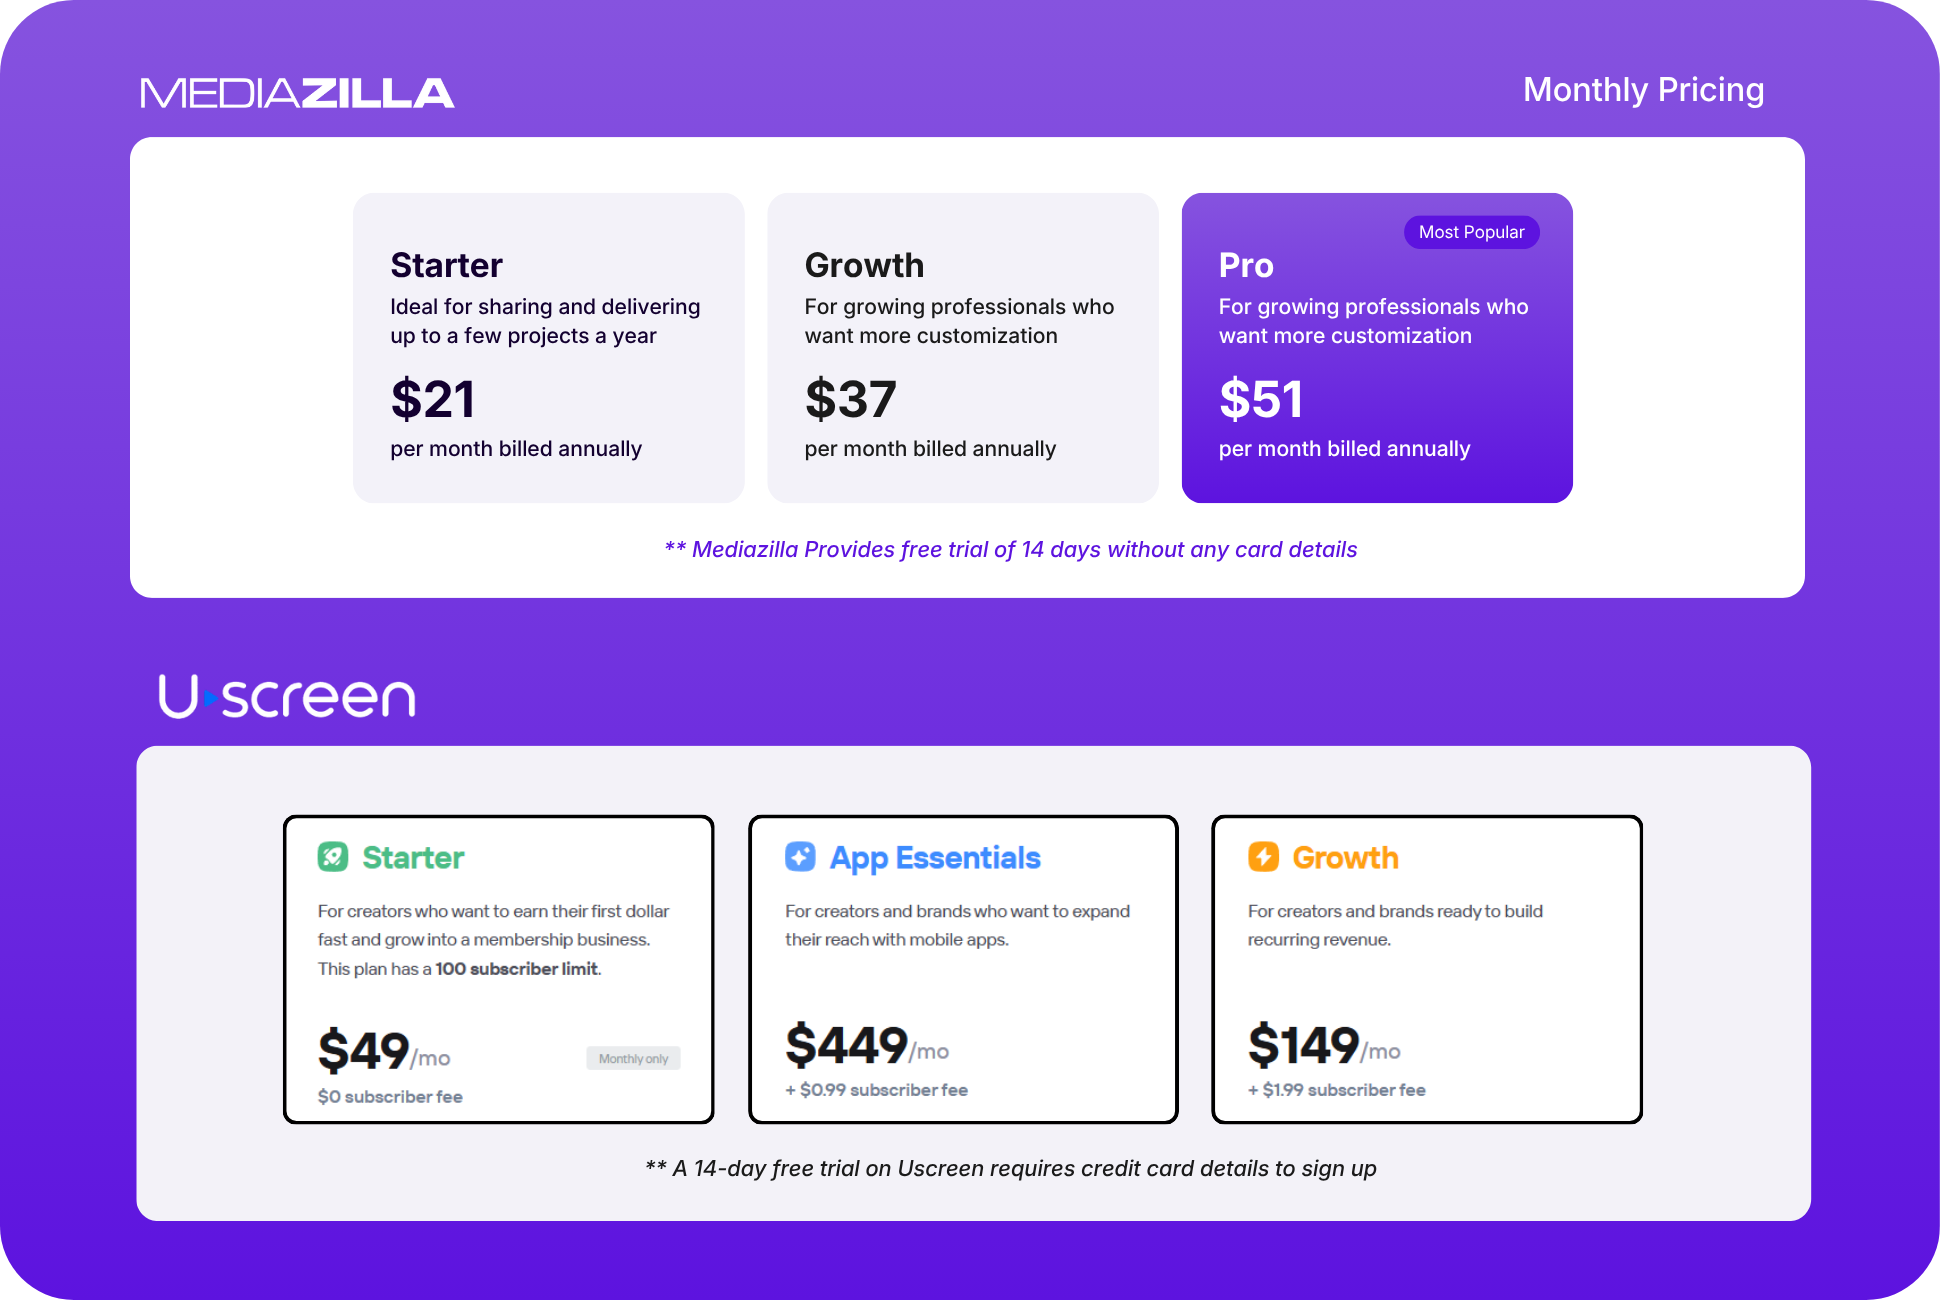Click the orange lightning Growth icon

tap(1263, 857)
